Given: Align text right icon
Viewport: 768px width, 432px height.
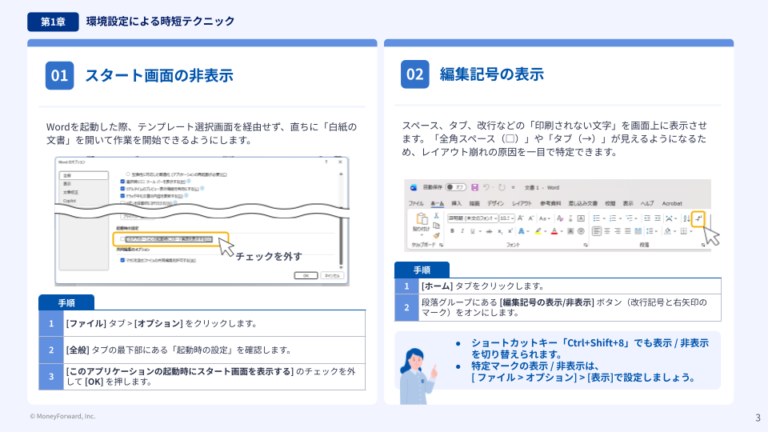Looking at the screenshot, I should pos(618,231).
